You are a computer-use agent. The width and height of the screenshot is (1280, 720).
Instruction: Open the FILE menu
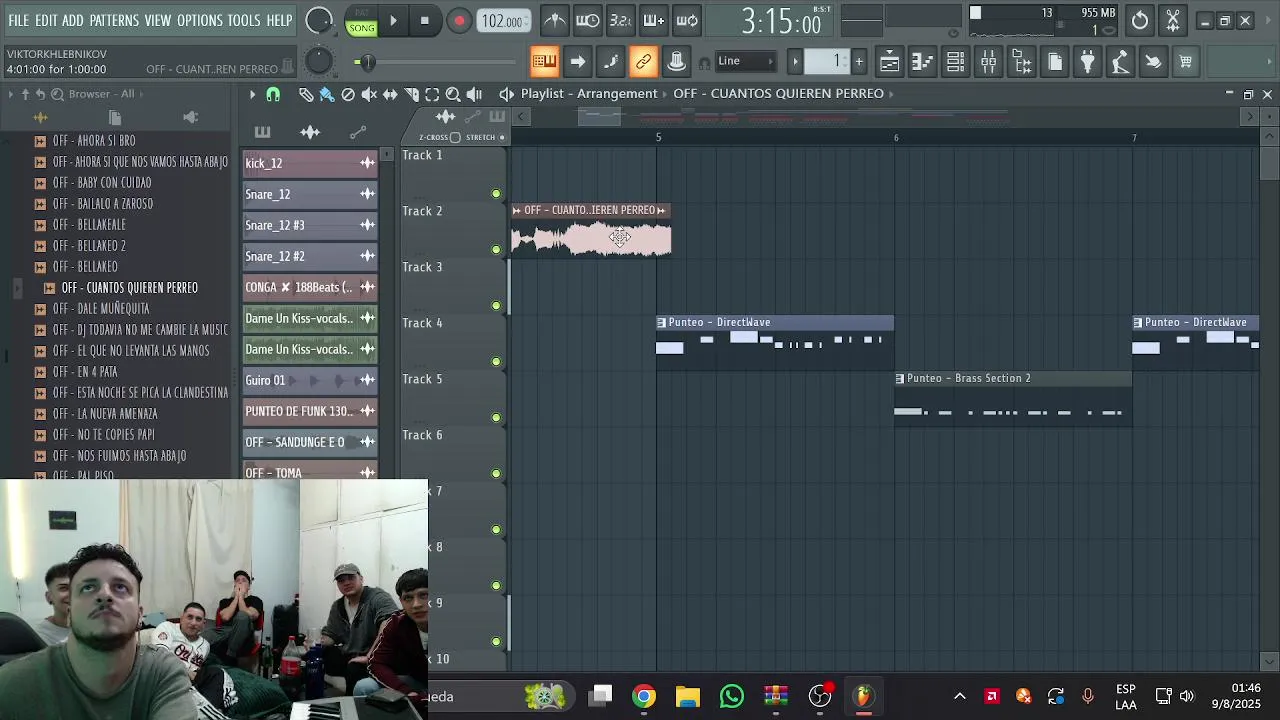[19, 20]
